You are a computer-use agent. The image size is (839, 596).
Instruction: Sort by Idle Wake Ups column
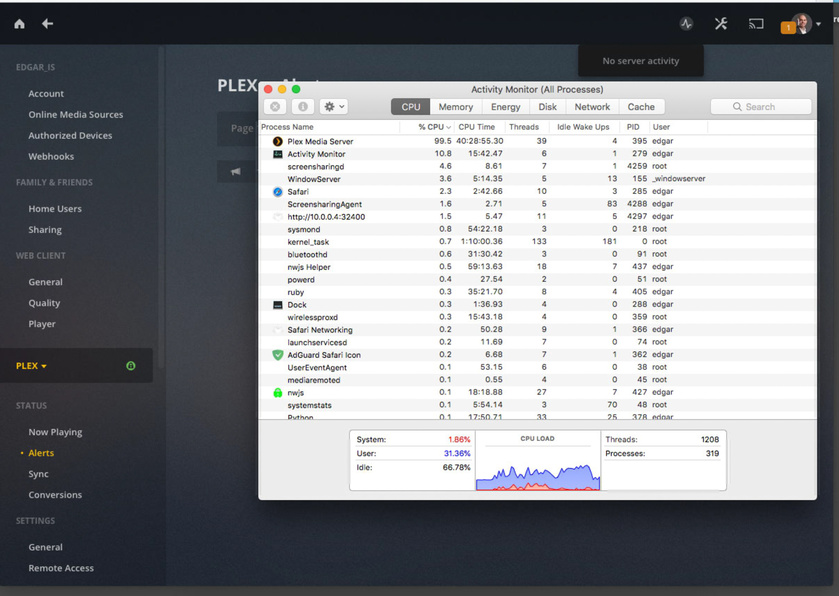coord(583,127)
